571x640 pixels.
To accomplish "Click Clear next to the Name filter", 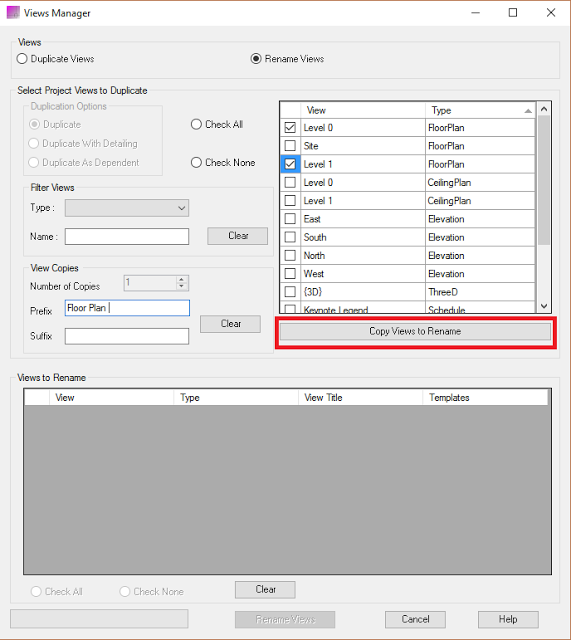I will pos(238,236).
